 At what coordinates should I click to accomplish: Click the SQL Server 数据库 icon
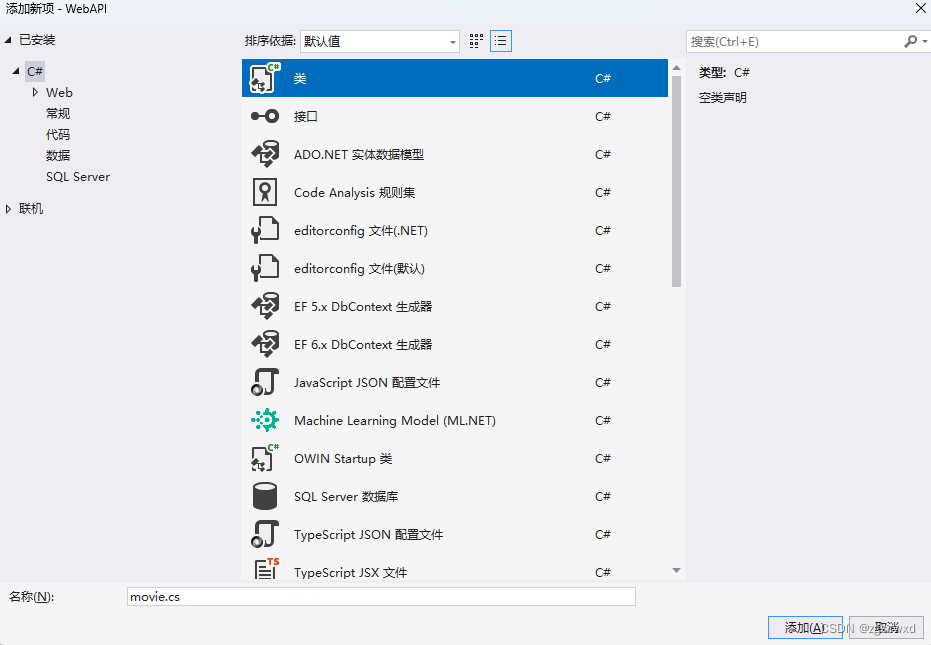coord(265,496)
